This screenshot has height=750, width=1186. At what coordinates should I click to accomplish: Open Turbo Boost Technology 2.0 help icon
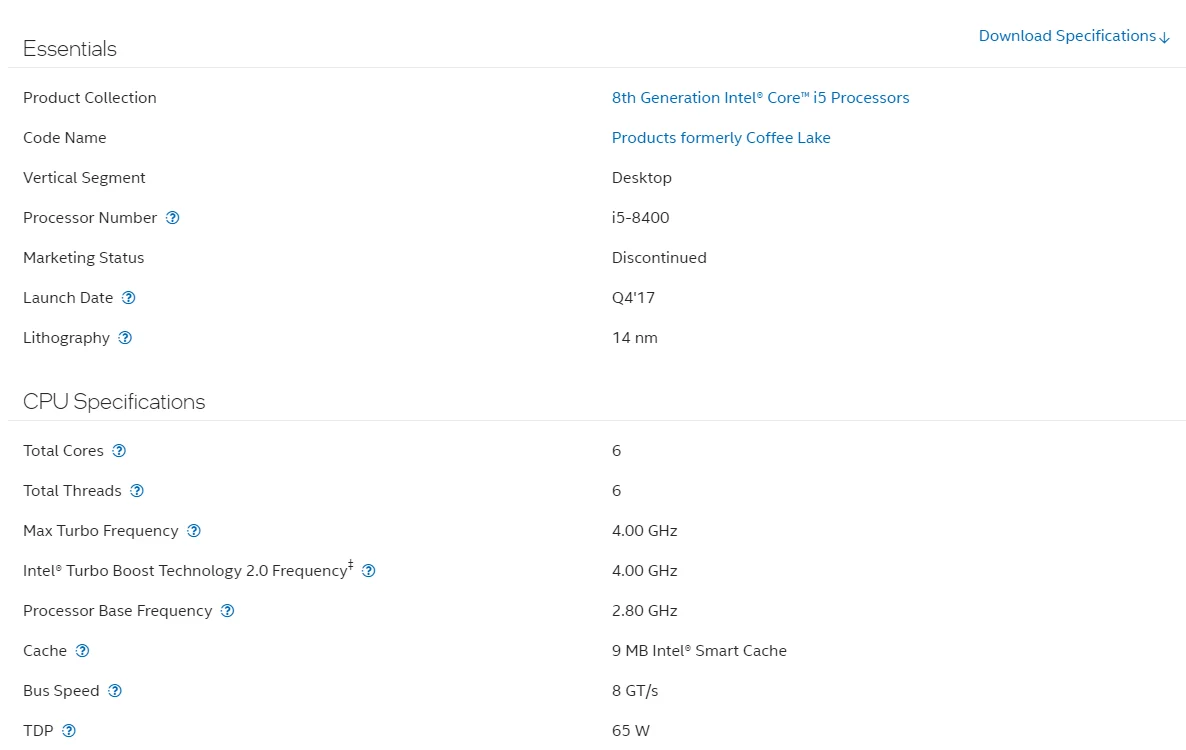pyautogui.click(x=368, y=571)
